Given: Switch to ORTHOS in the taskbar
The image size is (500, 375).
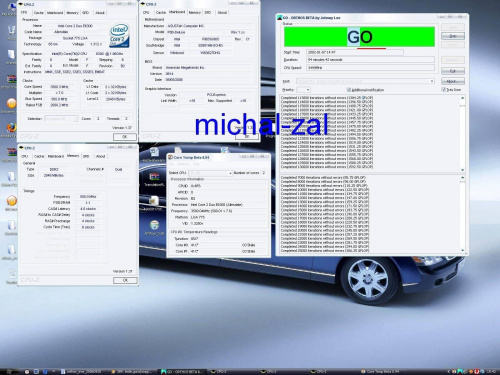Looking at the screenshot, I should coord(182,371).
